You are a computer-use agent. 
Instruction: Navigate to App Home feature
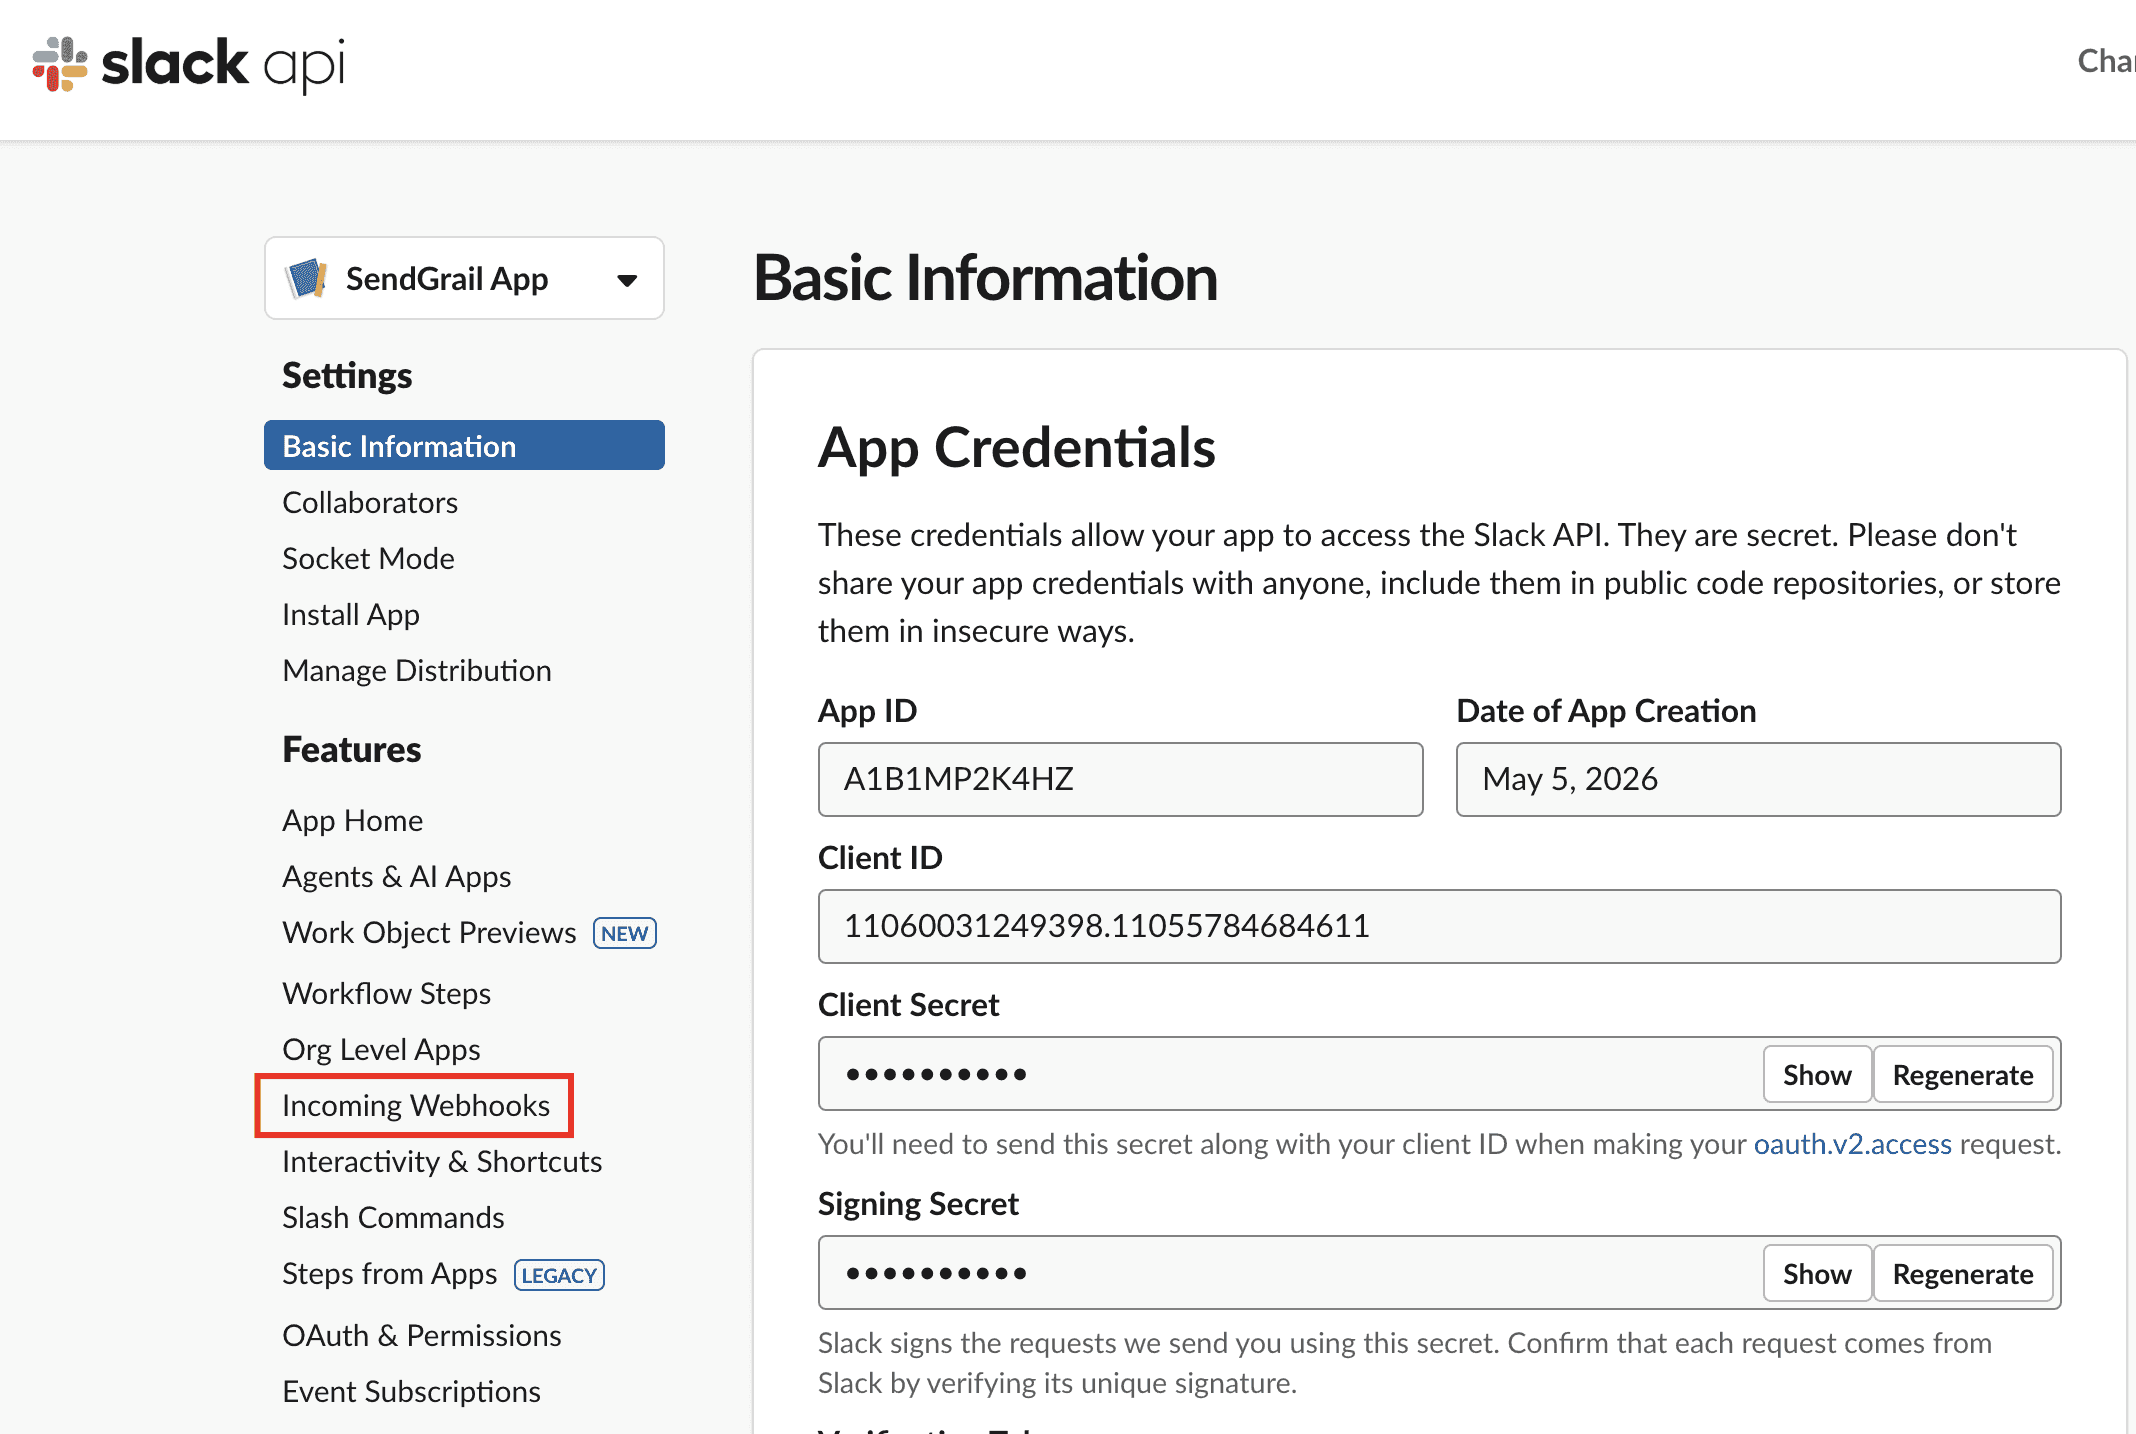[x=352, y=820]
